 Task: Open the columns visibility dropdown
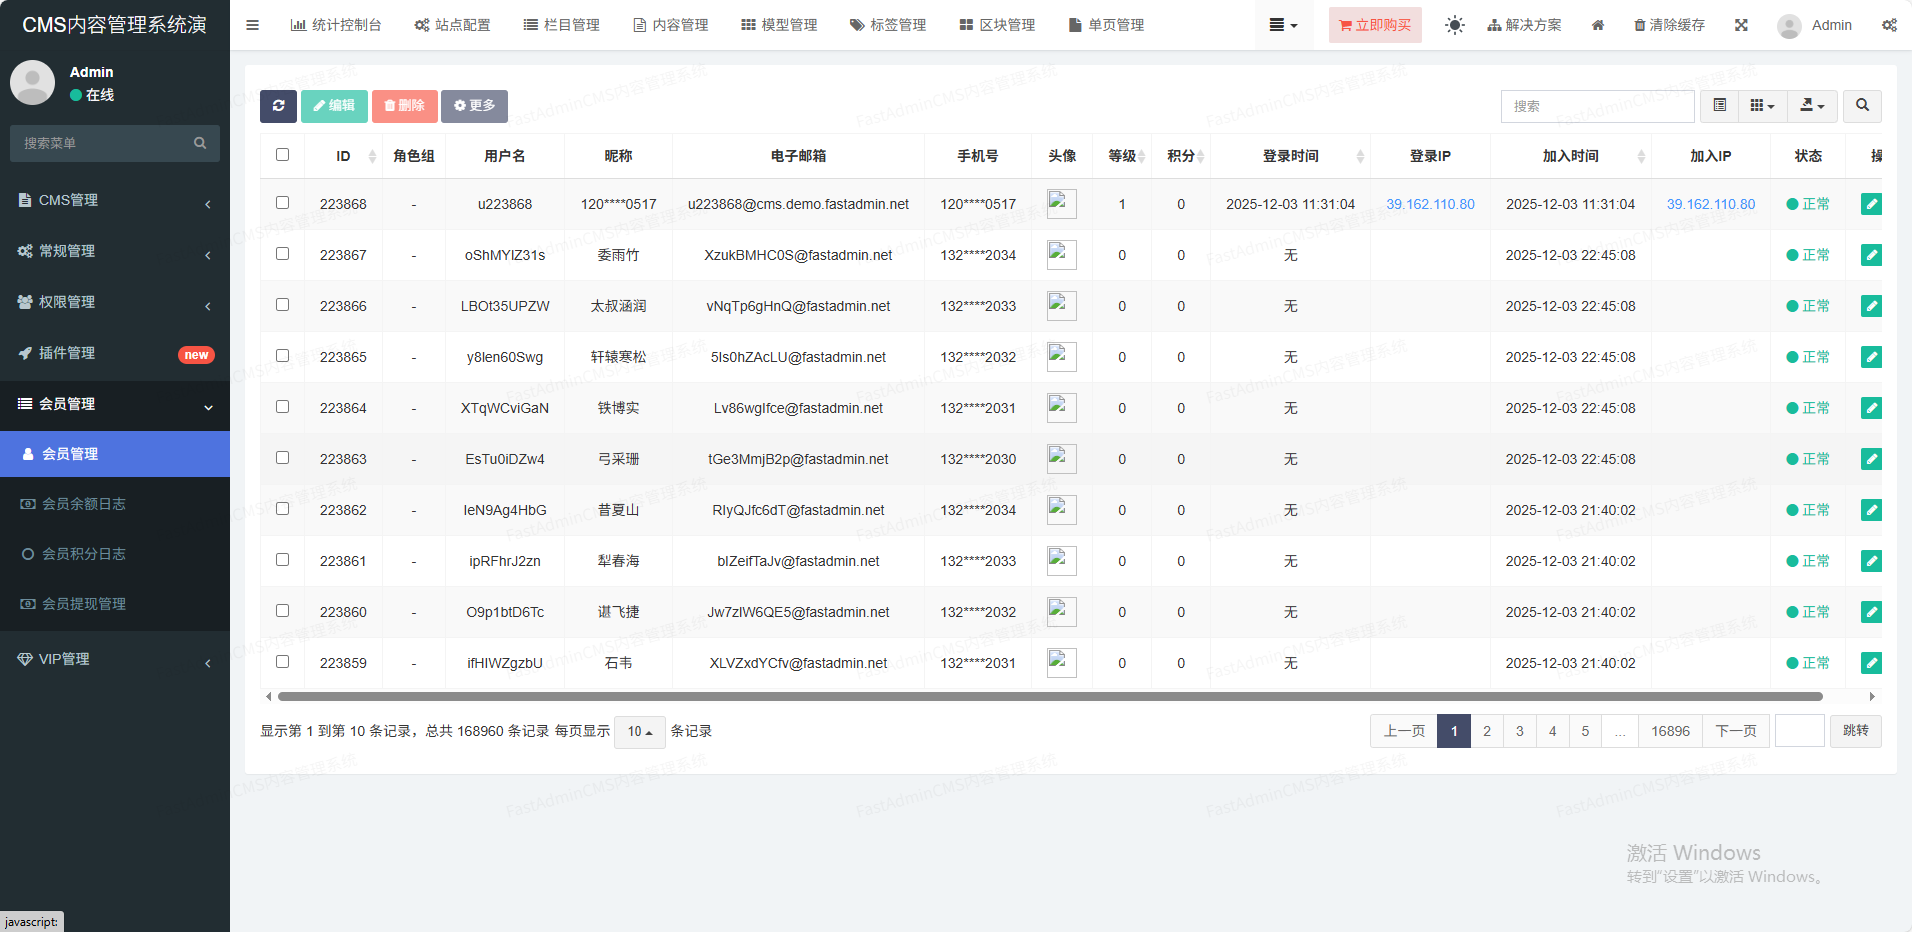coord(1762,106)
